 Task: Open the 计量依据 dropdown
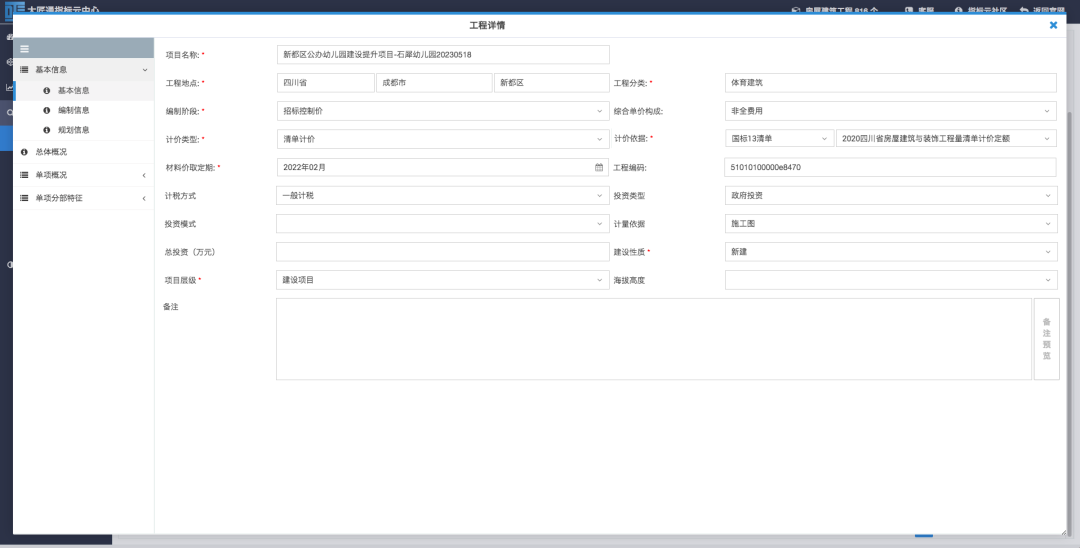(891, 224)
